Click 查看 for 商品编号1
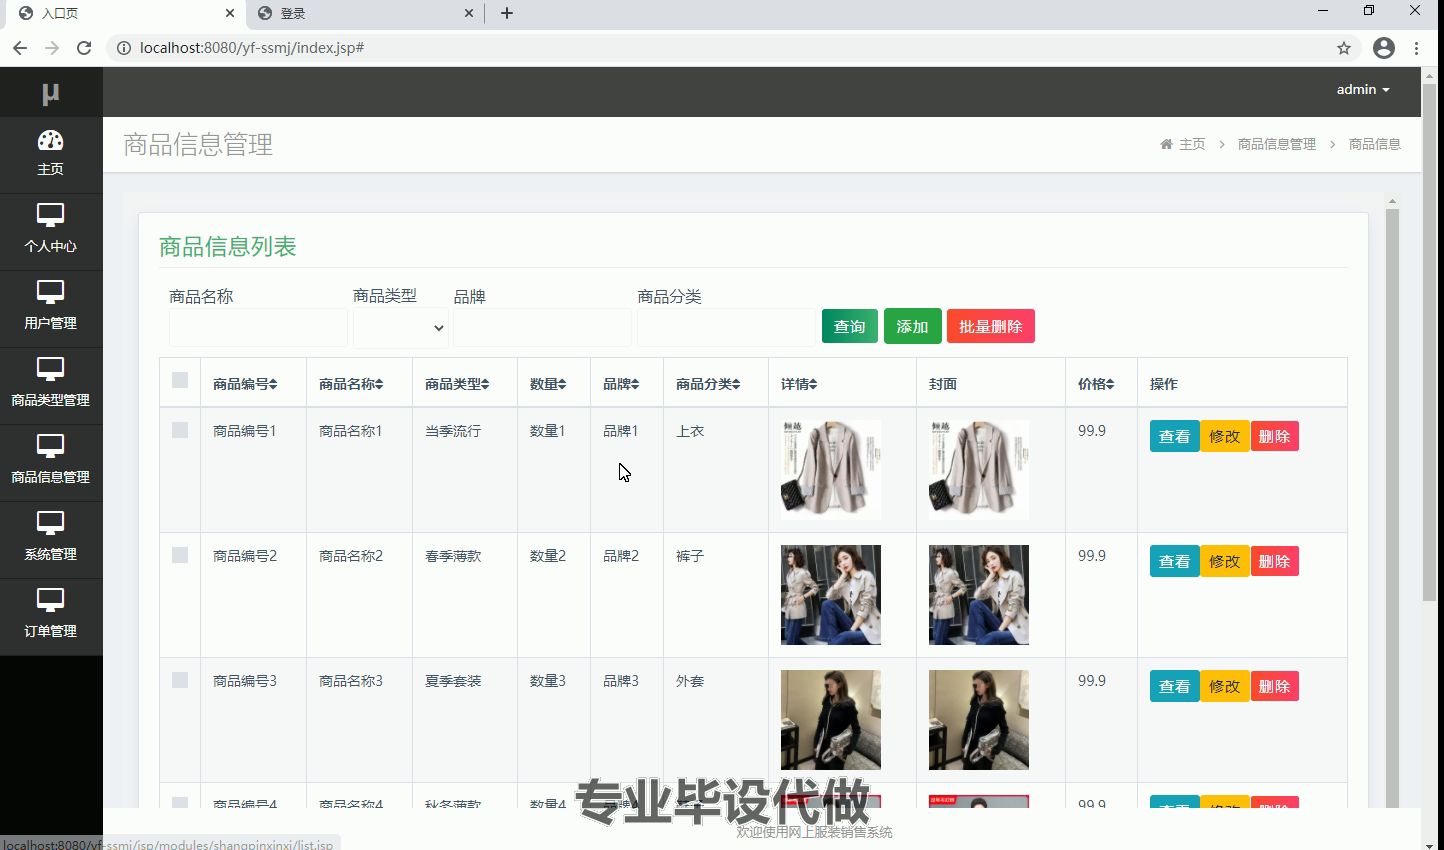The width and height of the screenshot is (1444, 850). tap(1174, 436)
